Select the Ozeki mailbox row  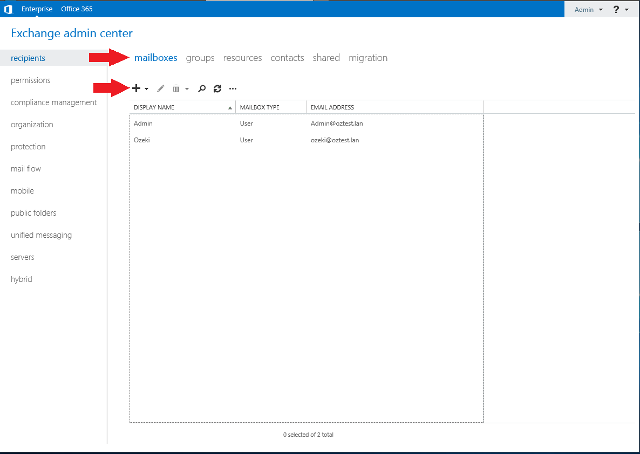pyautogui.click(x=307, y=140)
